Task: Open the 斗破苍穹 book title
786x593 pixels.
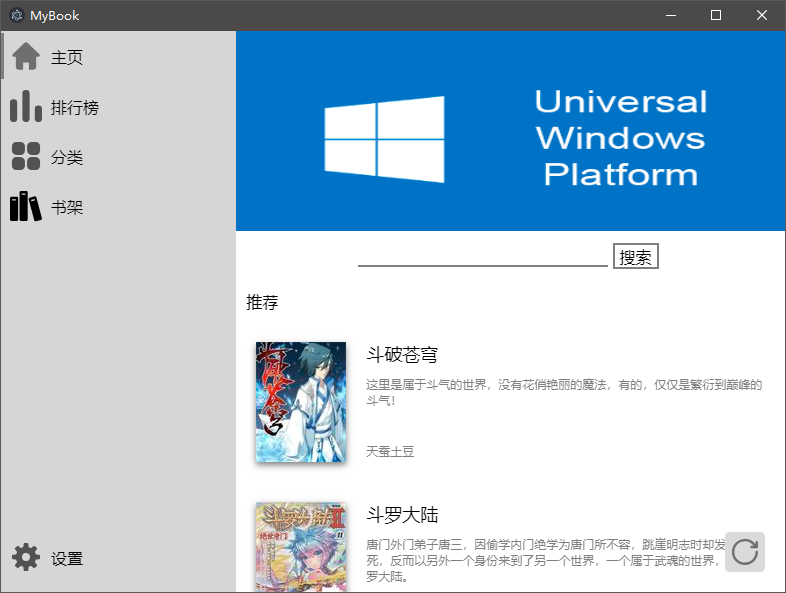Action: point(402,354)
